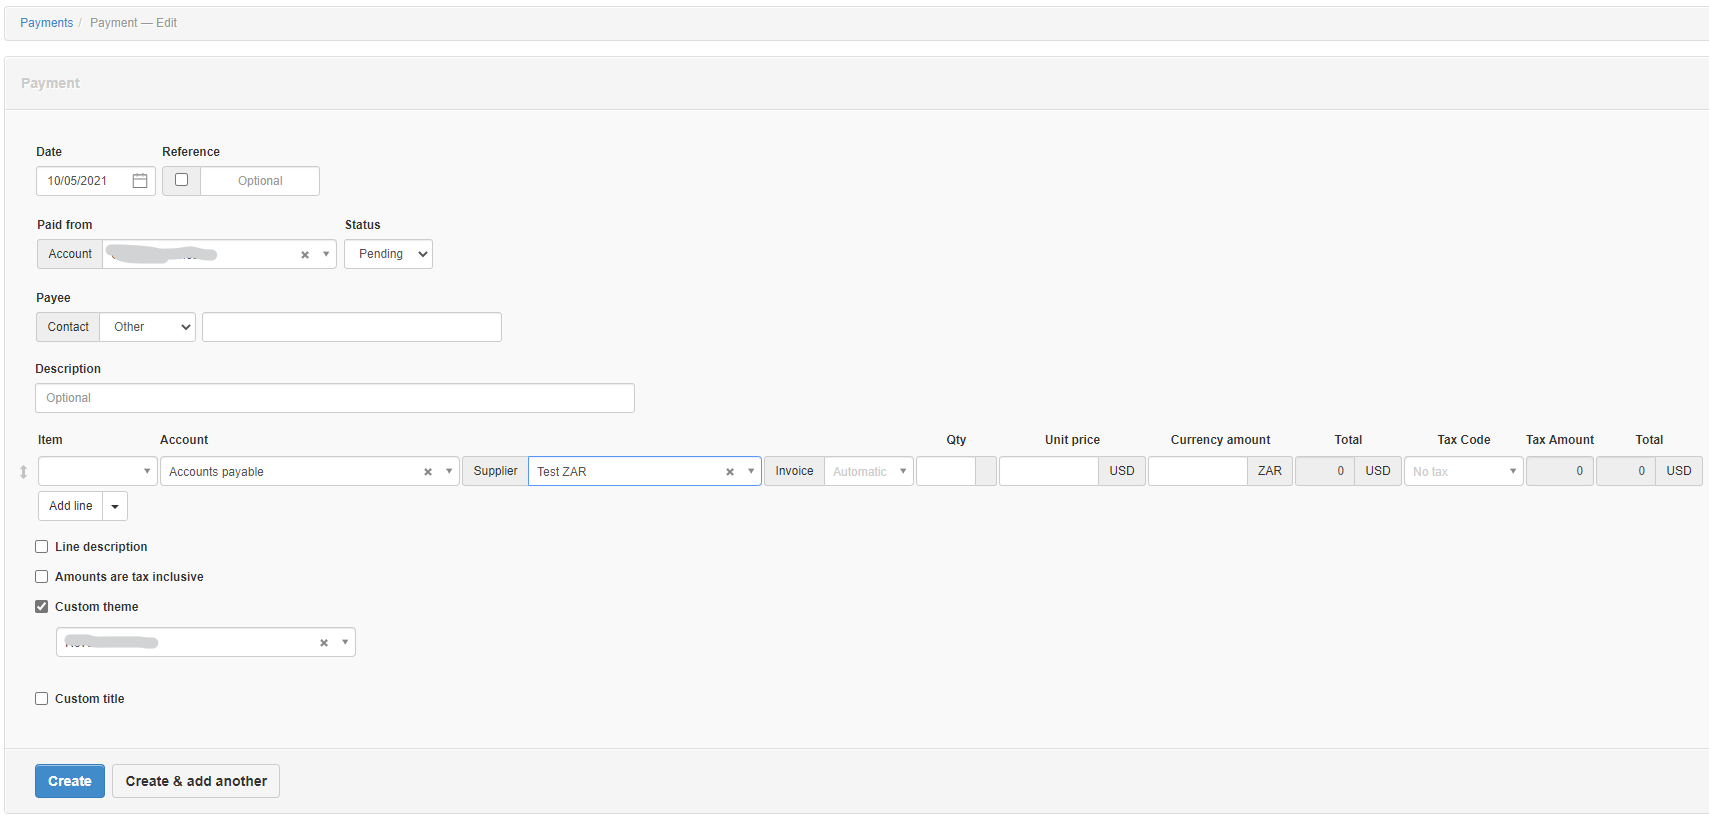
Task: Open the Payee type Other dropdown
Action: [x=148, y=327]
